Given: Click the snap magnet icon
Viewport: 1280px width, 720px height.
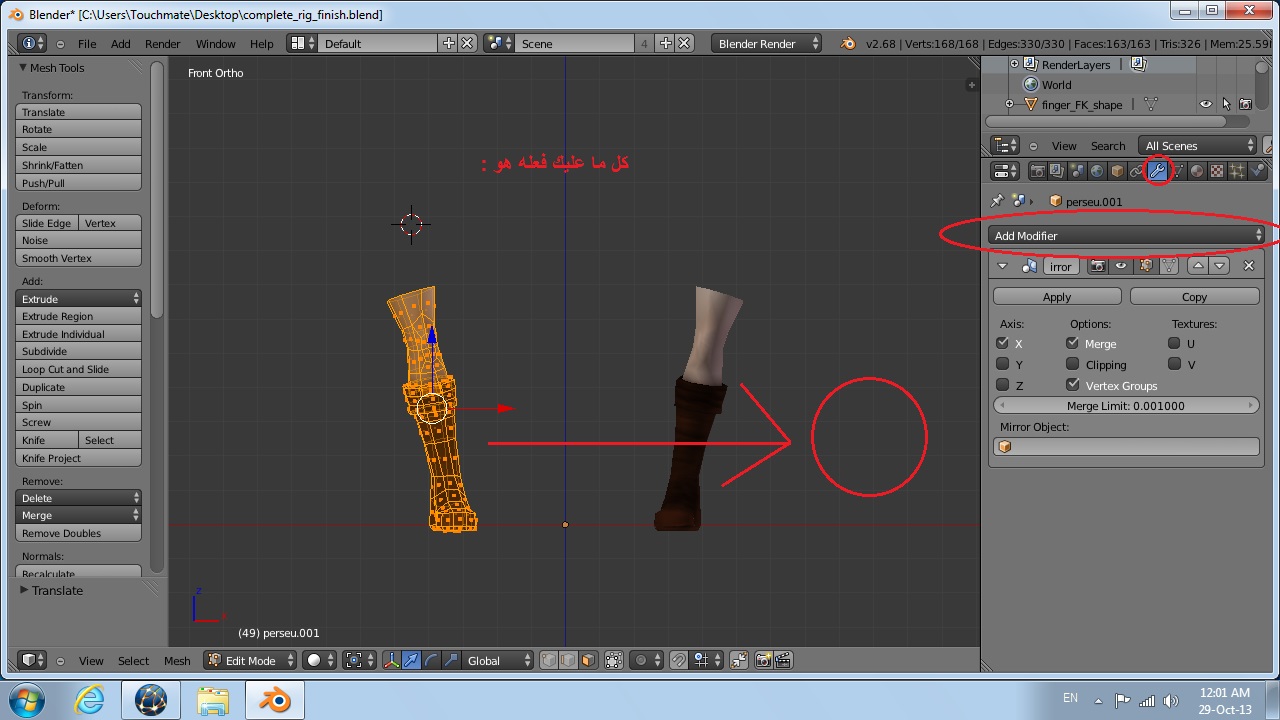Looking at the screenshot, I should 679,661.
